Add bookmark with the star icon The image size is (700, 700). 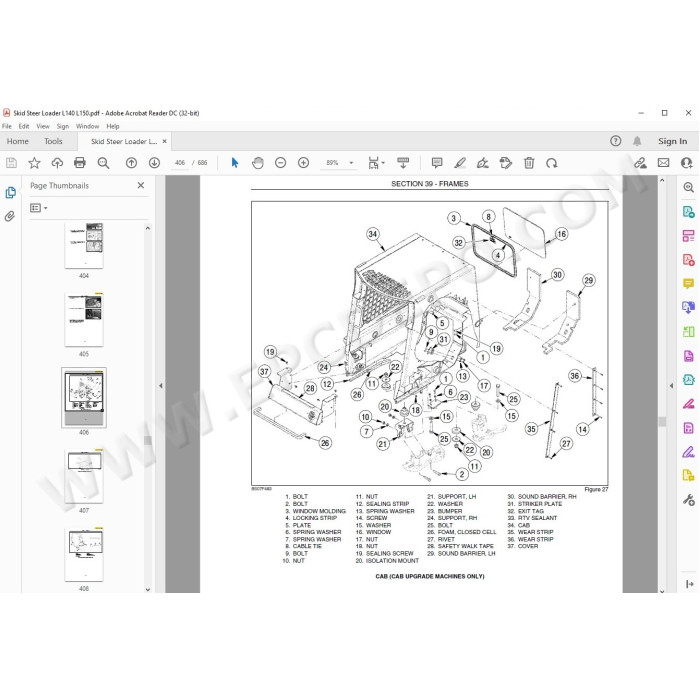(x=34, y=163)
